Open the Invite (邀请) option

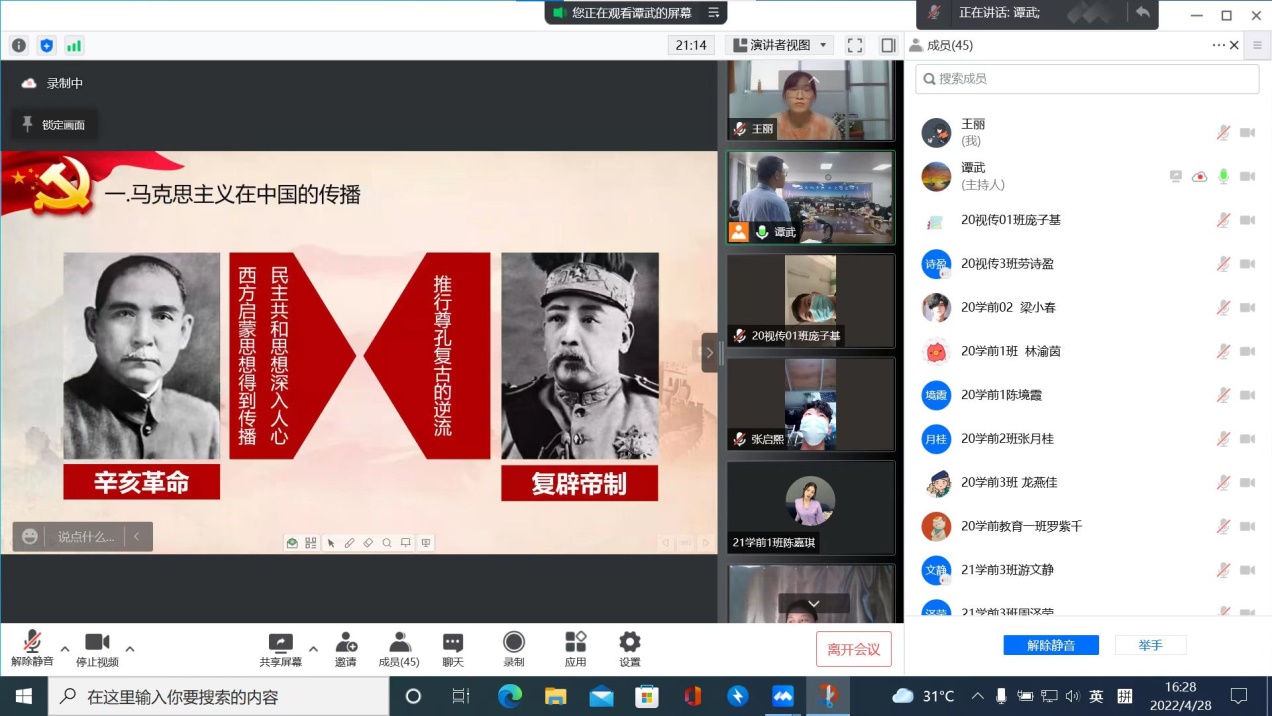(346, 649)
